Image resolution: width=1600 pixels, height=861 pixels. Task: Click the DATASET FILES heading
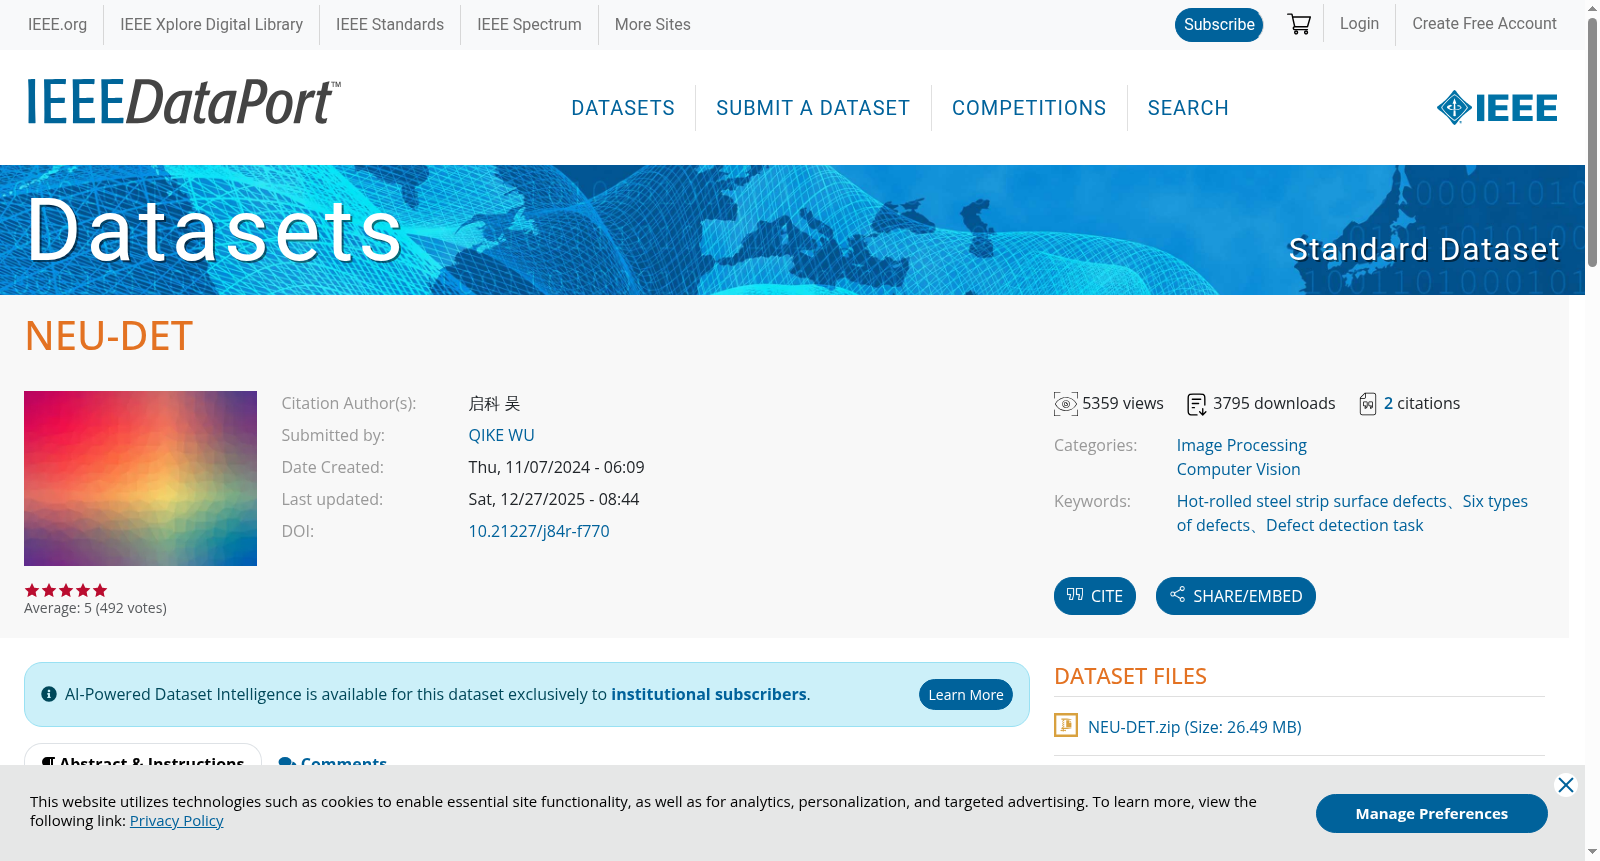click(1130, 676)
